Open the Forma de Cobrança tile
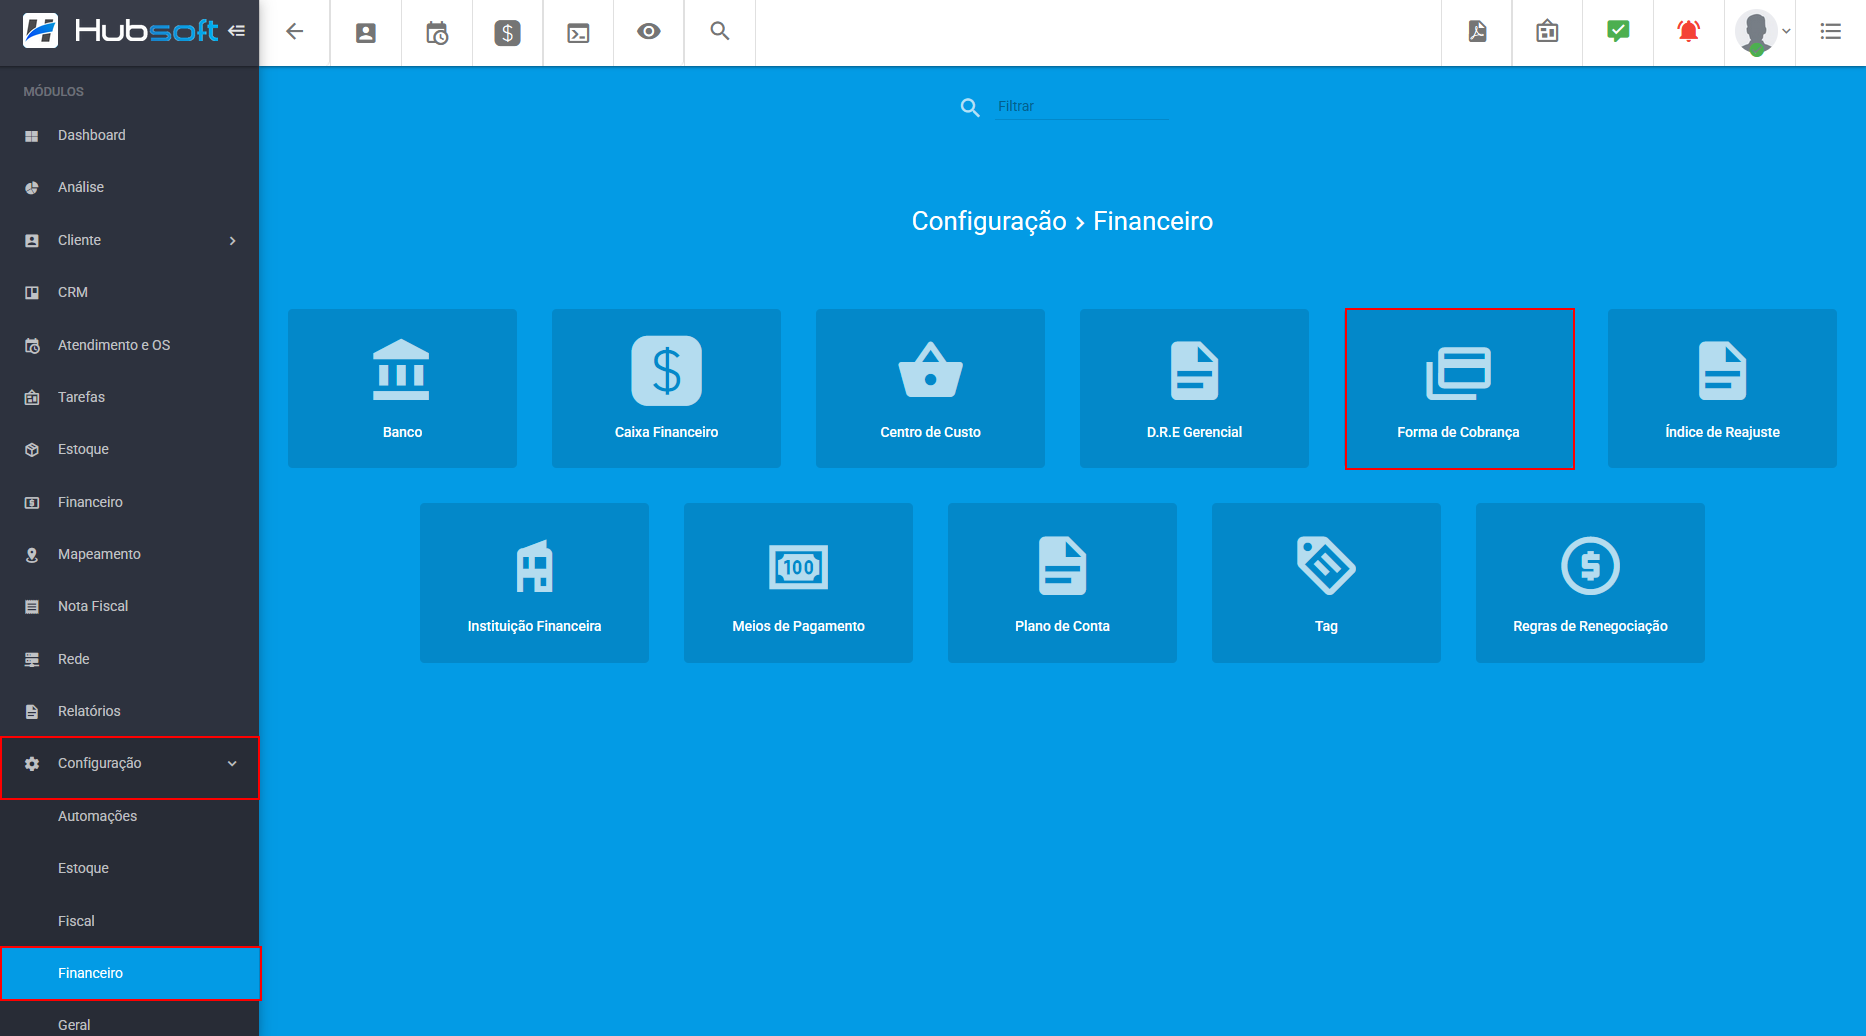Screen dimensions: 1866x1036 [x=1459, y=389]
